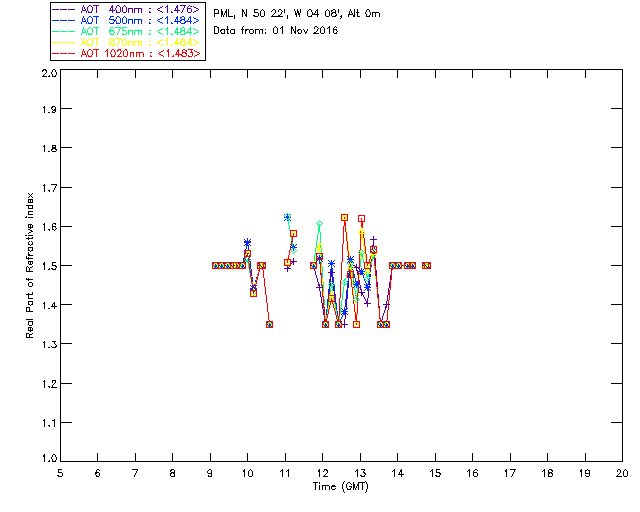Click the red AOT 1020nm <1.483> legend entry

(x=126, y=53)
